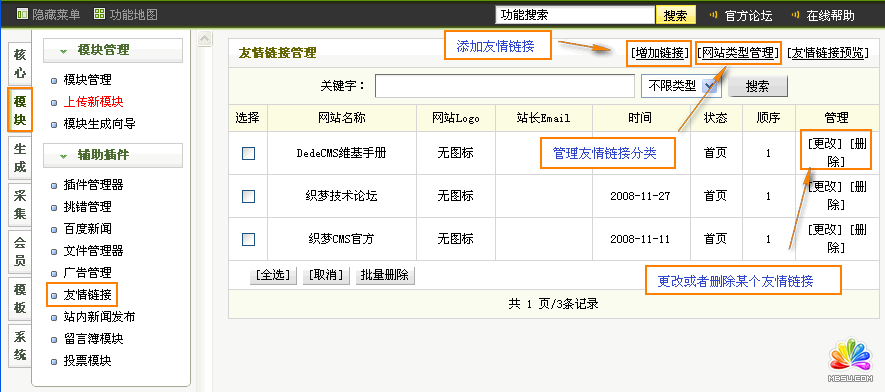Switch to the 生成 vertical tab

[x=20, y=158]
